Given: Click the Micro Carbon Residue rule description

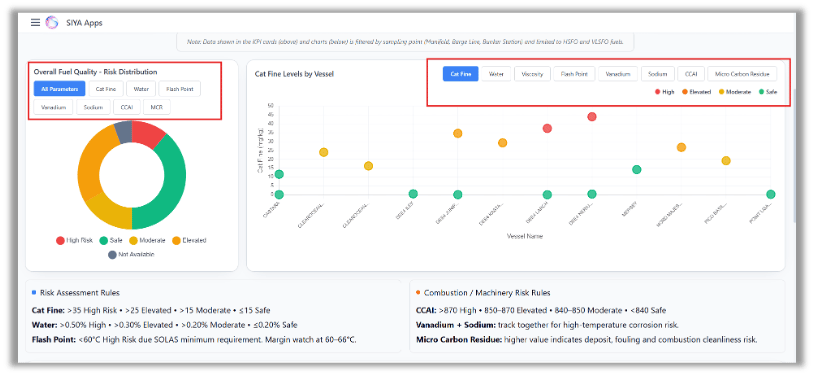Looking at the screenshot, I should [x=587, y=340].
